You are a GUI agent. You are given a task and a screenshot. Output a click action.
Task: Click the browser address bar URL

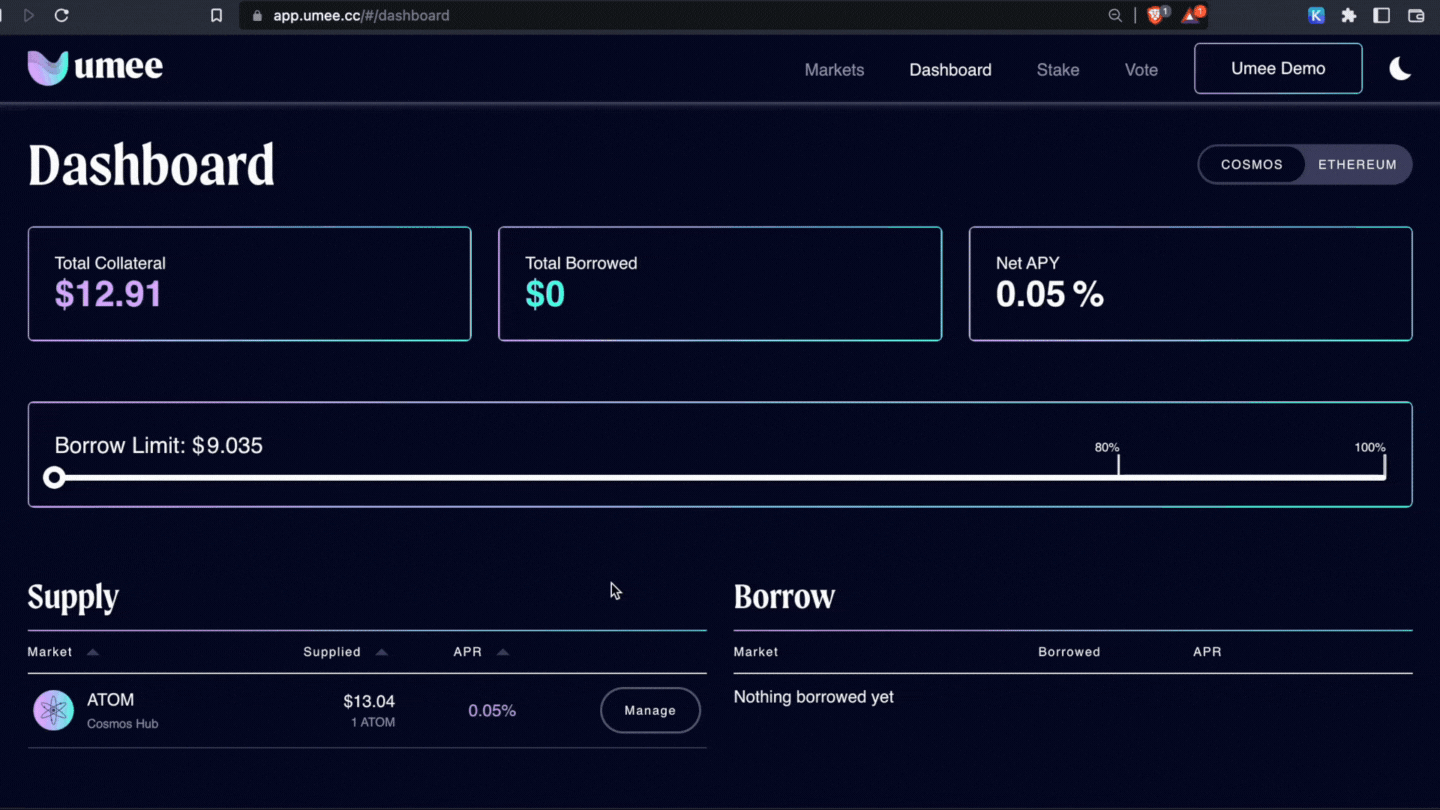pyautogui.click(x=361, y=16)
